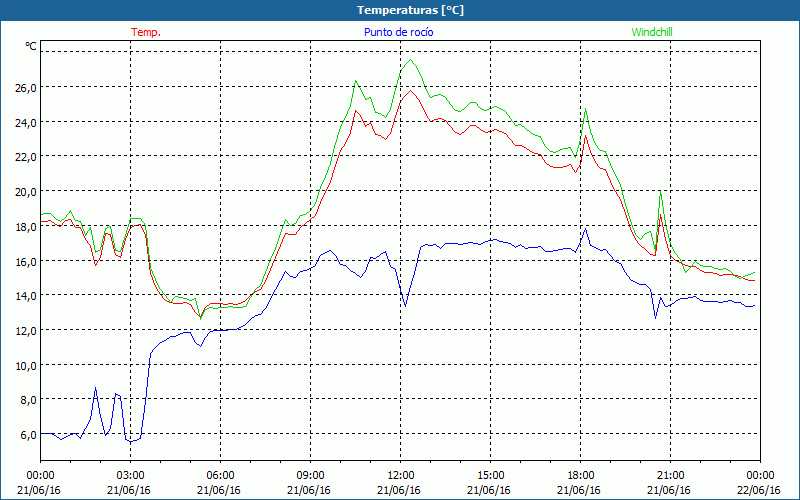Select the blue 'Punto de rocío' legend label
The width and height of the screenshot is (800, 500).
click(x=398, y=32)
